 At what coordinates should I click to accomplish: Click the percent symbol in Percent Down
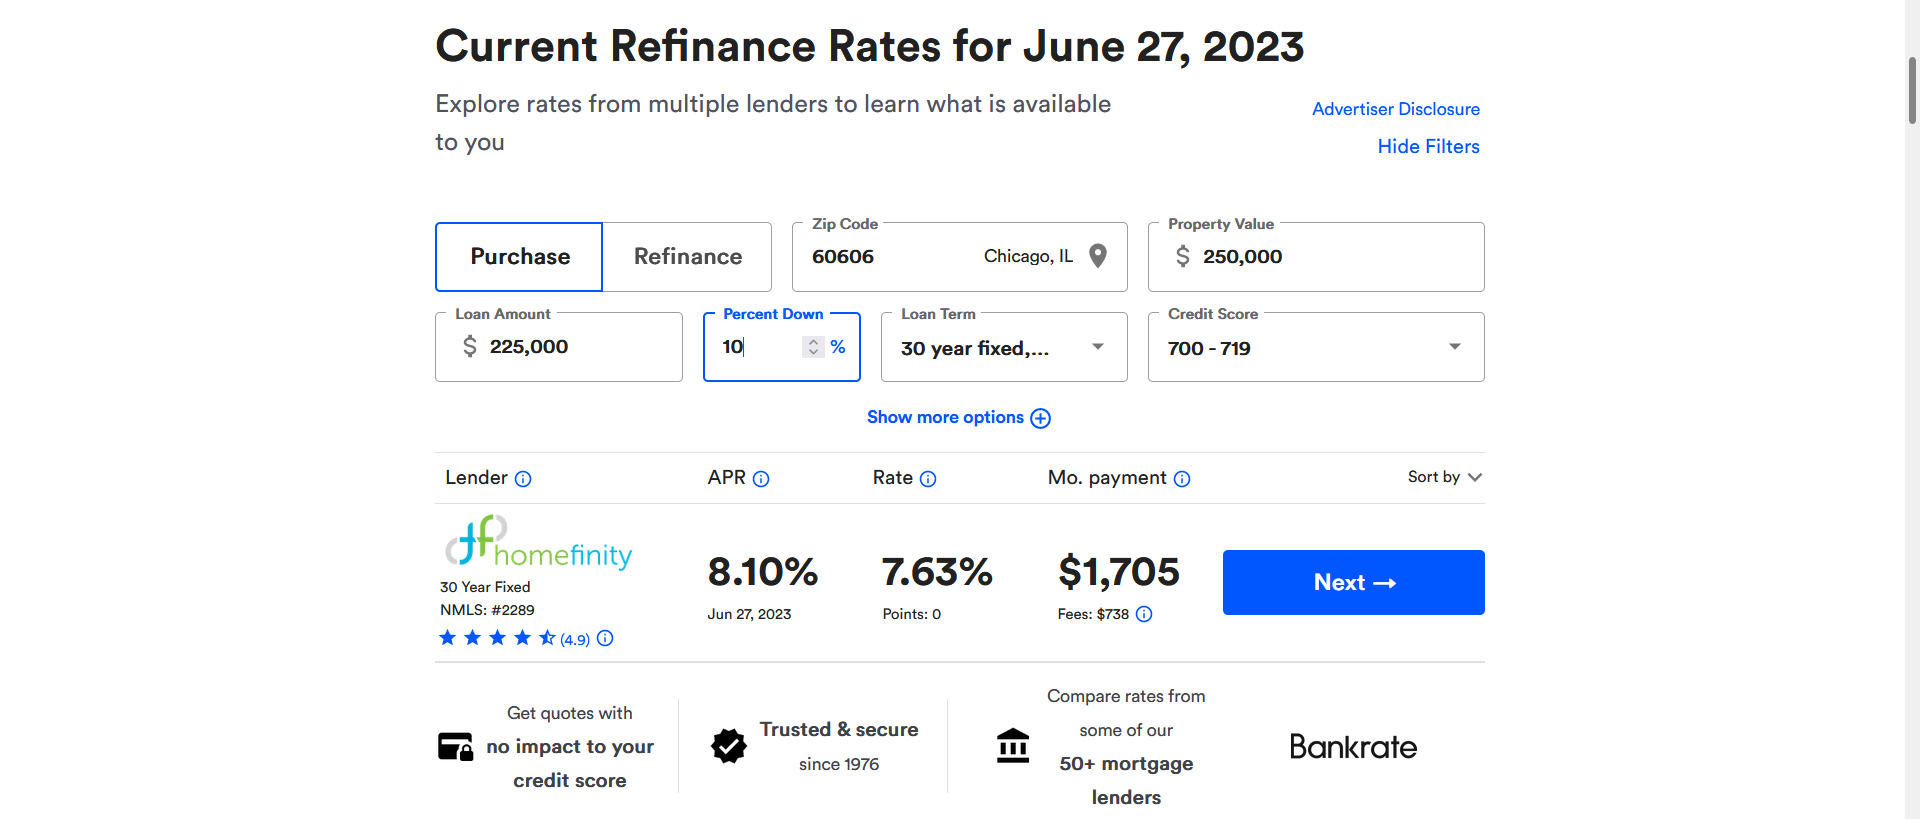tap(838, 347)
